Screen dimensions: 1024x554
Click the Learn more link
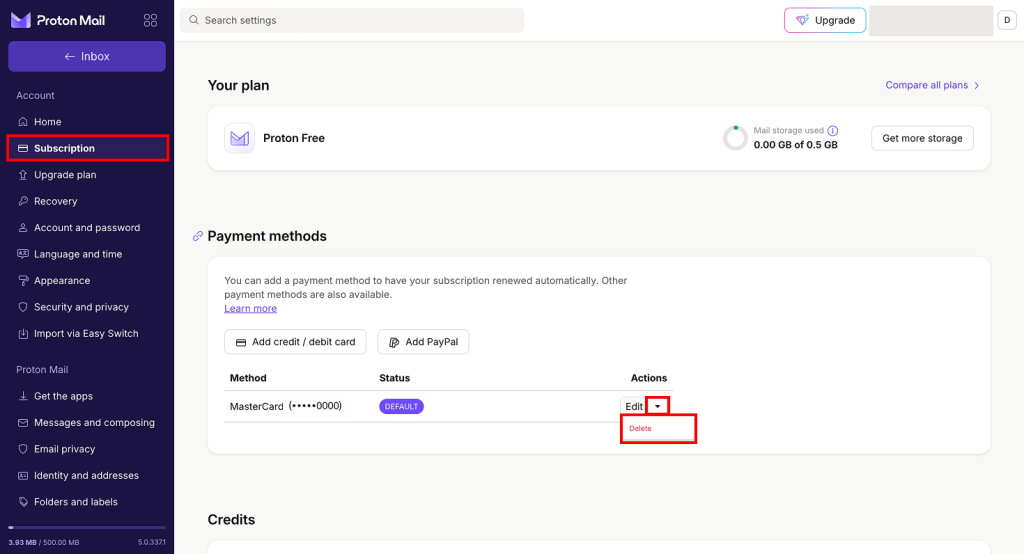pos(250,309)
